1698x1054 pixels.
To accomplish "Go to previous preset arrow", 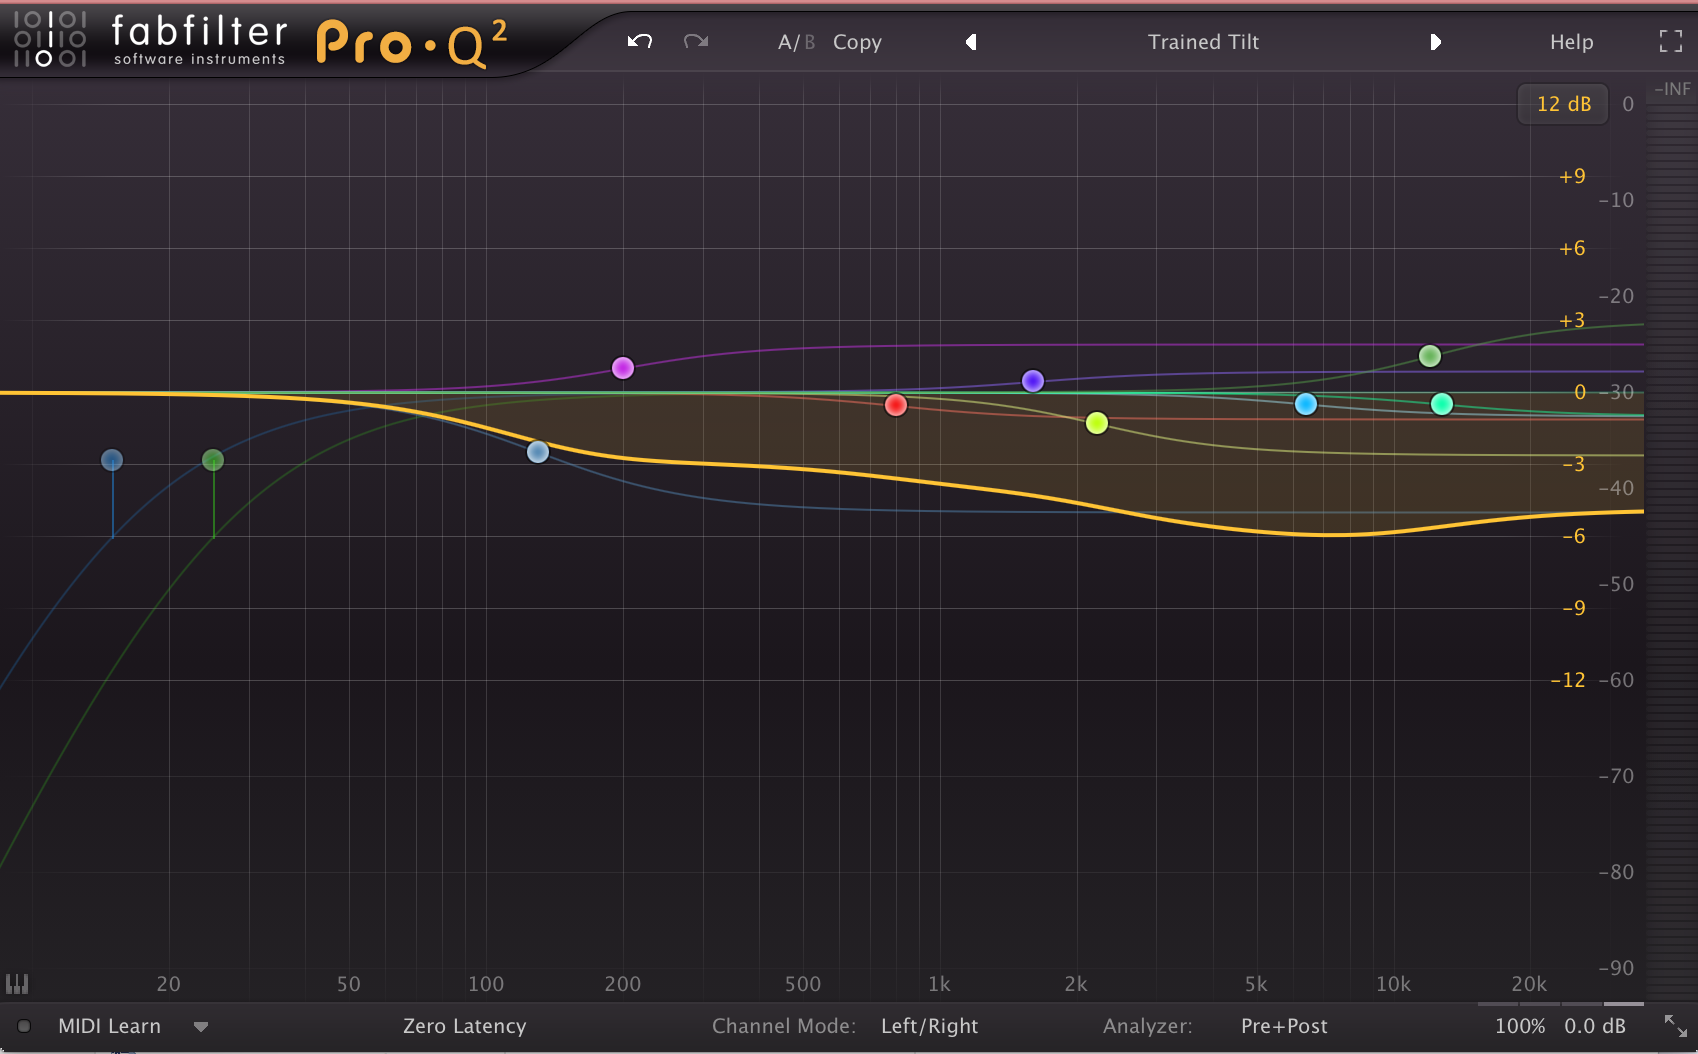I will point(971,42).
